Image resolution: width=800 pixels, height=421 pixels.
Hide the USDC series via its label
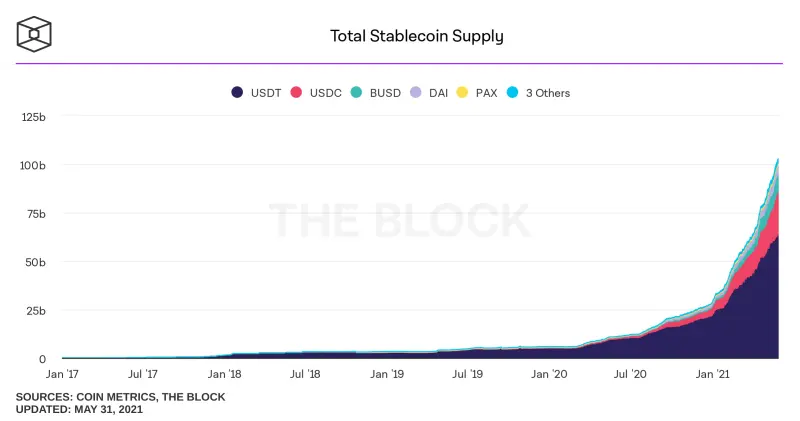[326, 93]
